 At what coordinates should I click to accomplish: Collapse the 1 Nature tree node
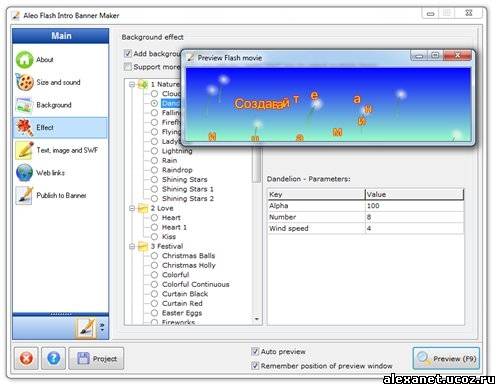point(132,84)
